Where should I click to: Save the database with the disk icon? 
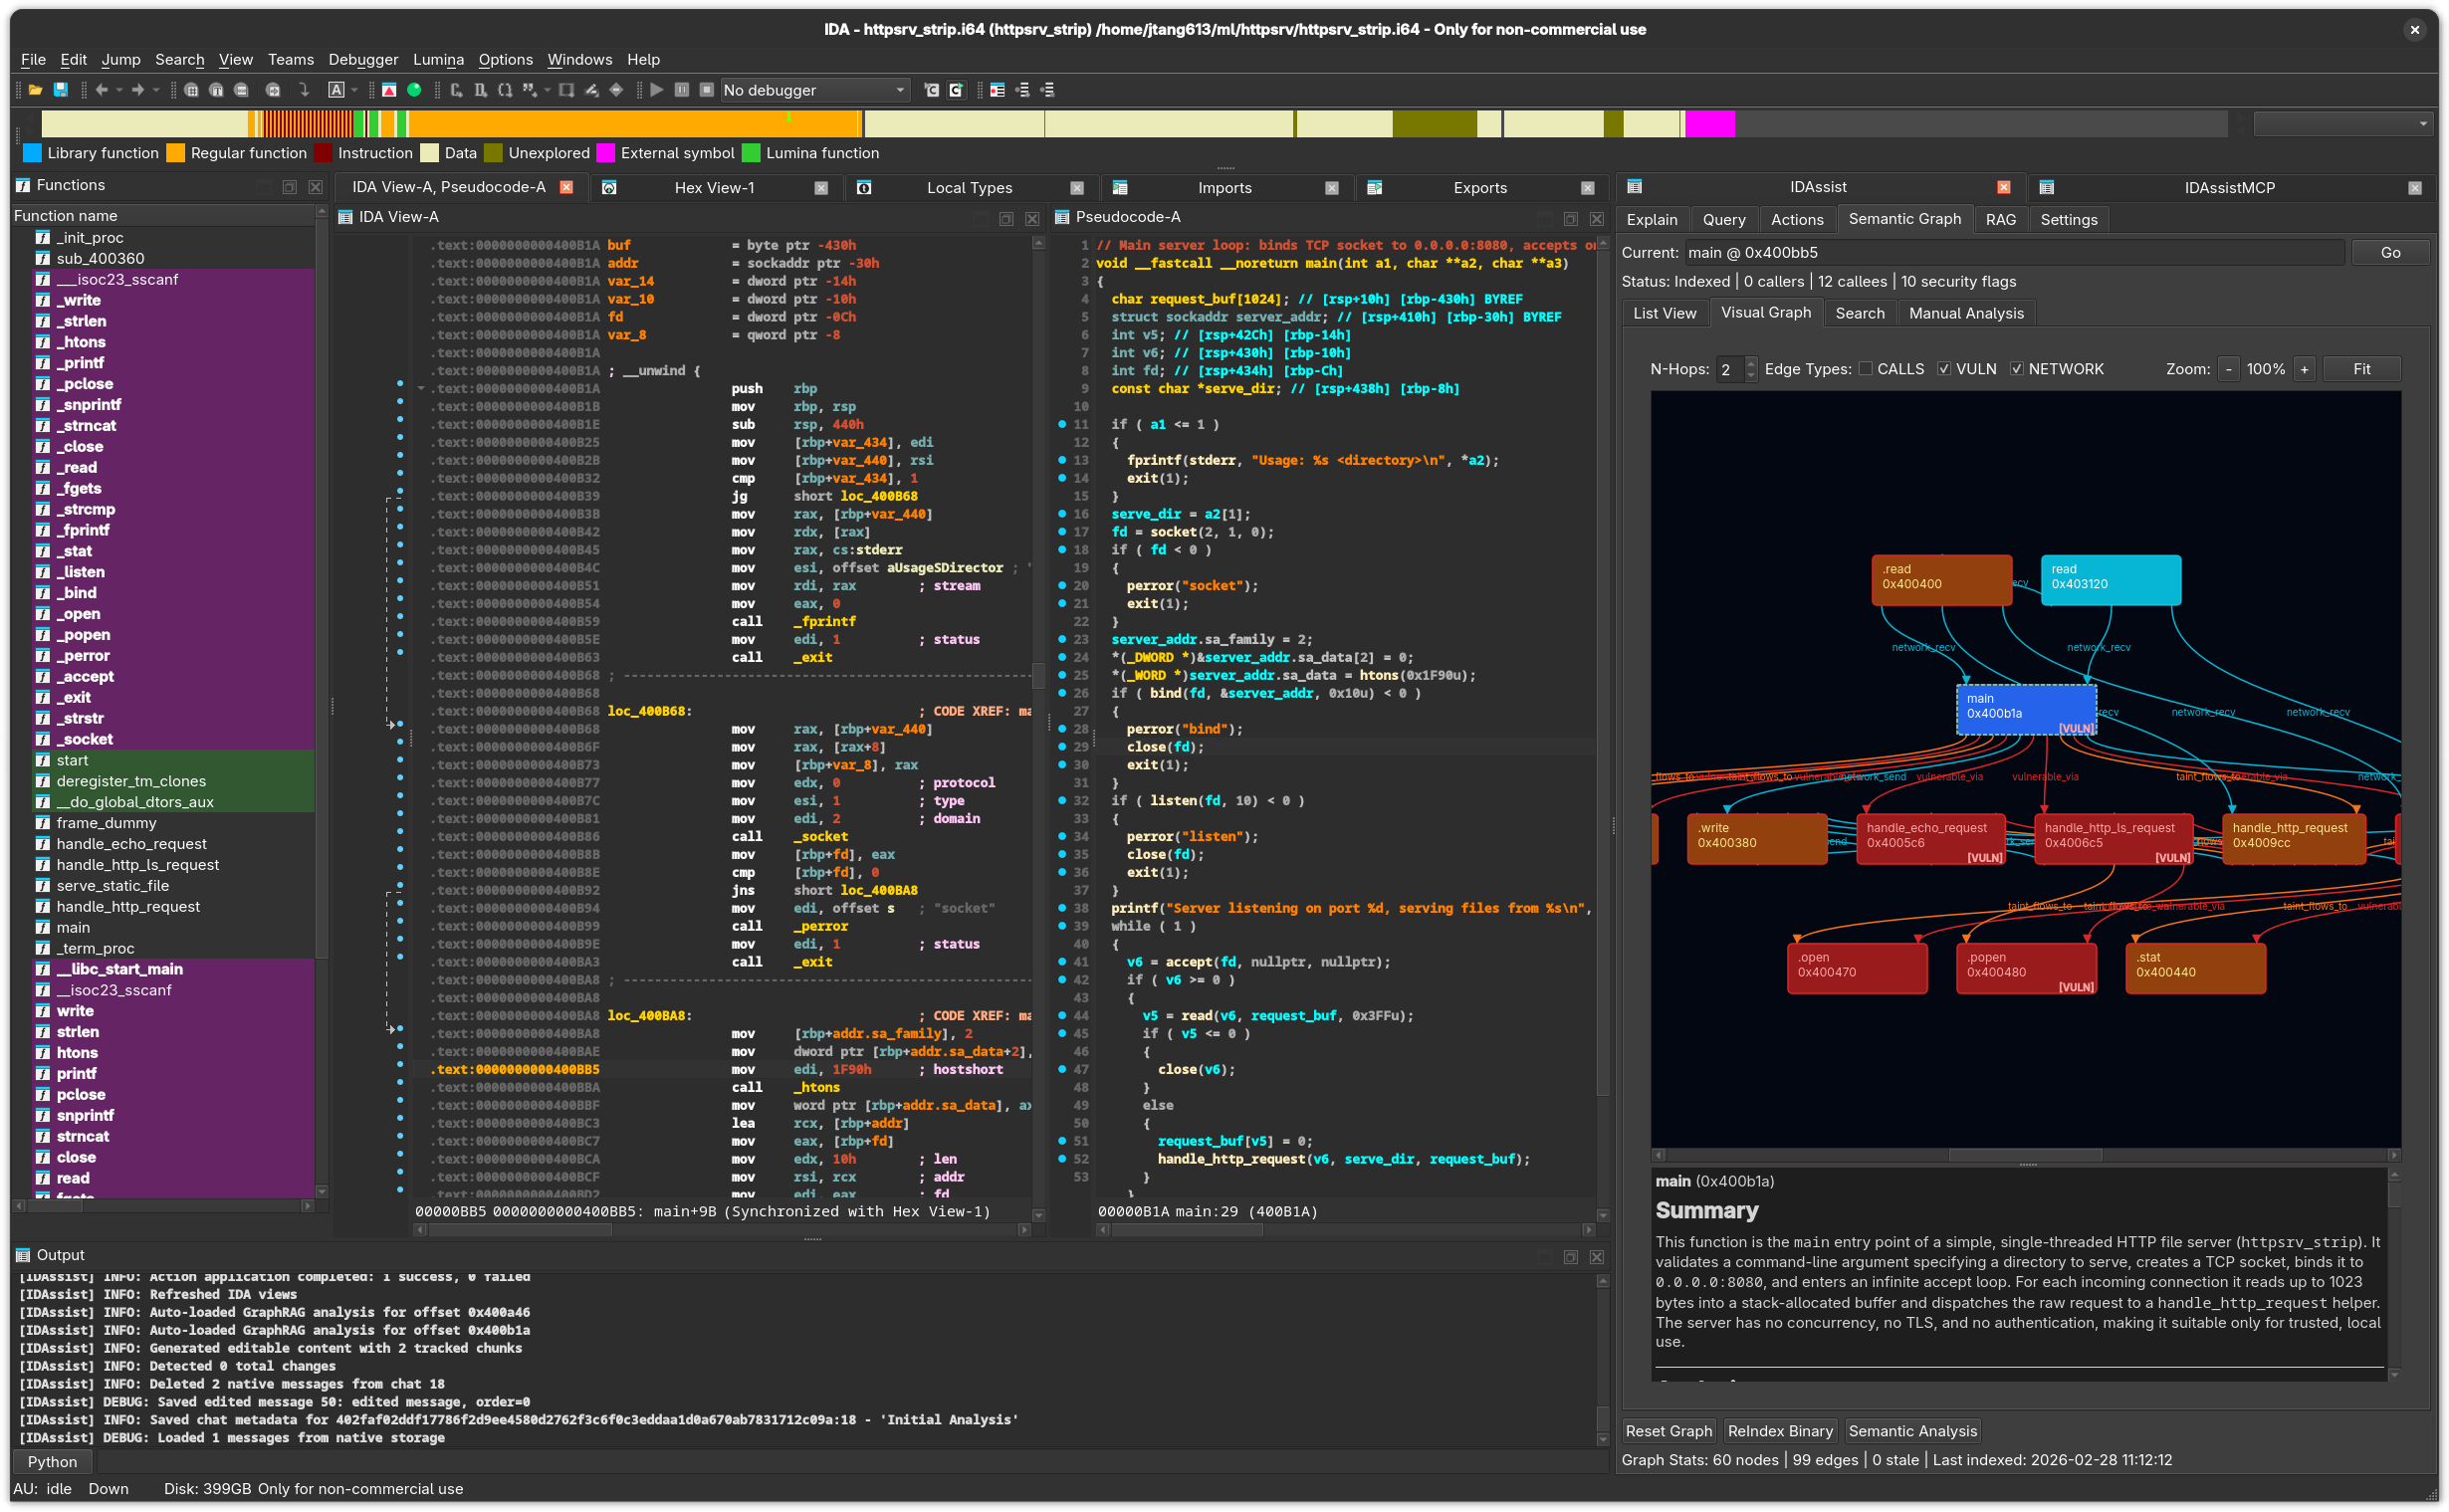click(61, 90)
